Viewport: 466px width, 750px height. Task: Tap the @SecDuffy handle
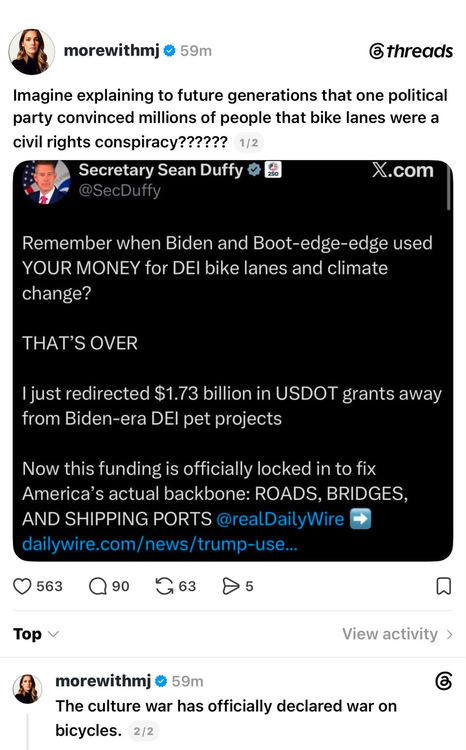pos(120,190)
